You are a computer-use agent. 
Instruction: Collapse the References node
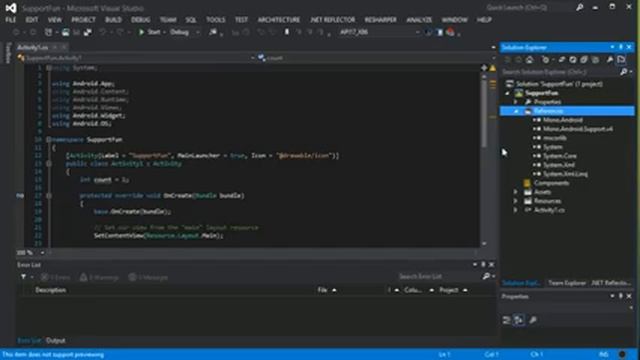[516, 111]
